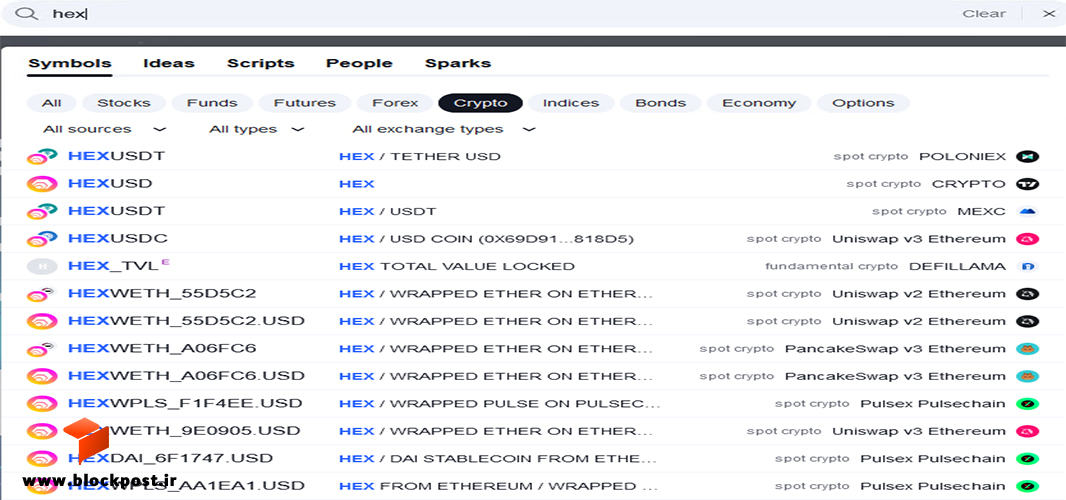Open the All types dropdown
This screenshot has width=1066, height=500.
click(x=256, y=129)
